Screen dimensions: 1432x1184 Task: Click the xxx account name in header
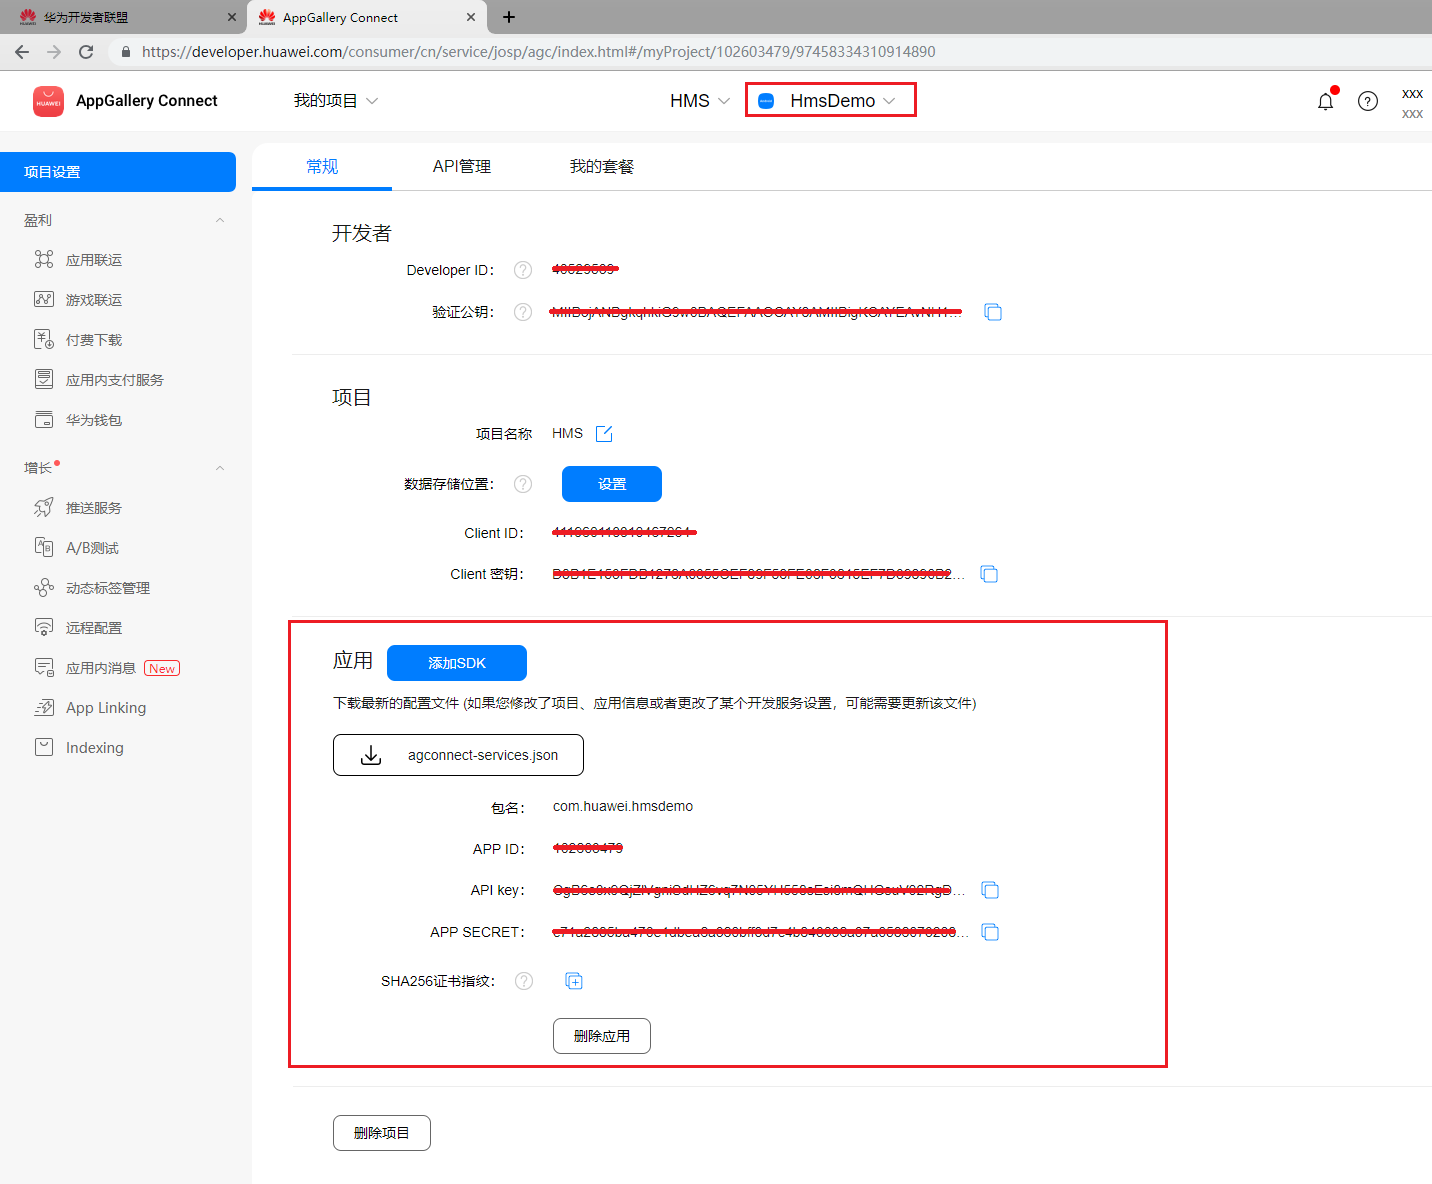tap(1412, 93)
